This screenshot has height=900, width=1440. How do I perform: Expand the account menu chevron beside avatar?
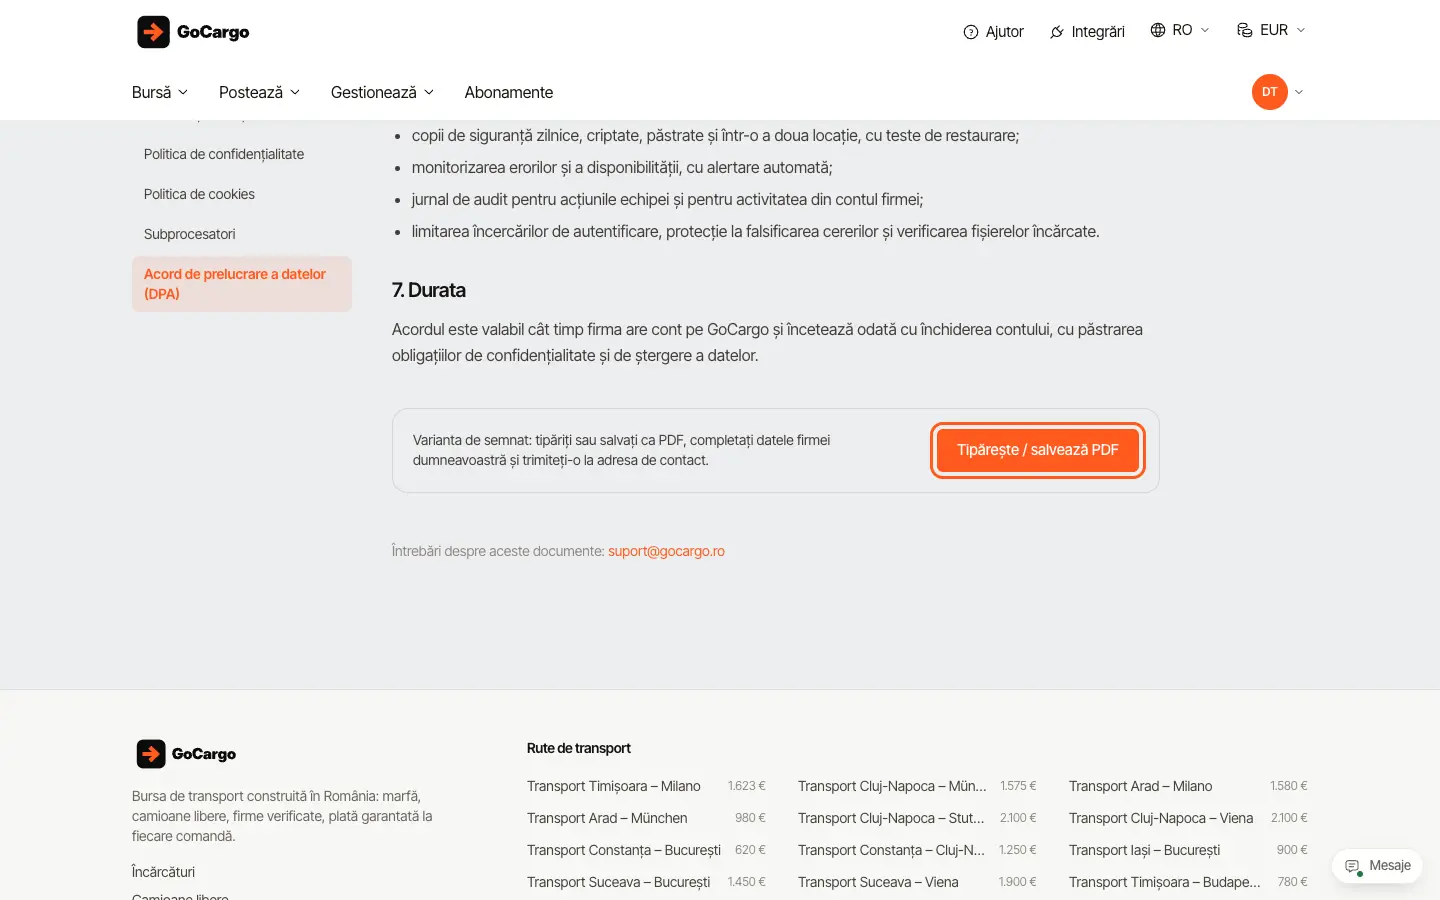[1299, 92]
